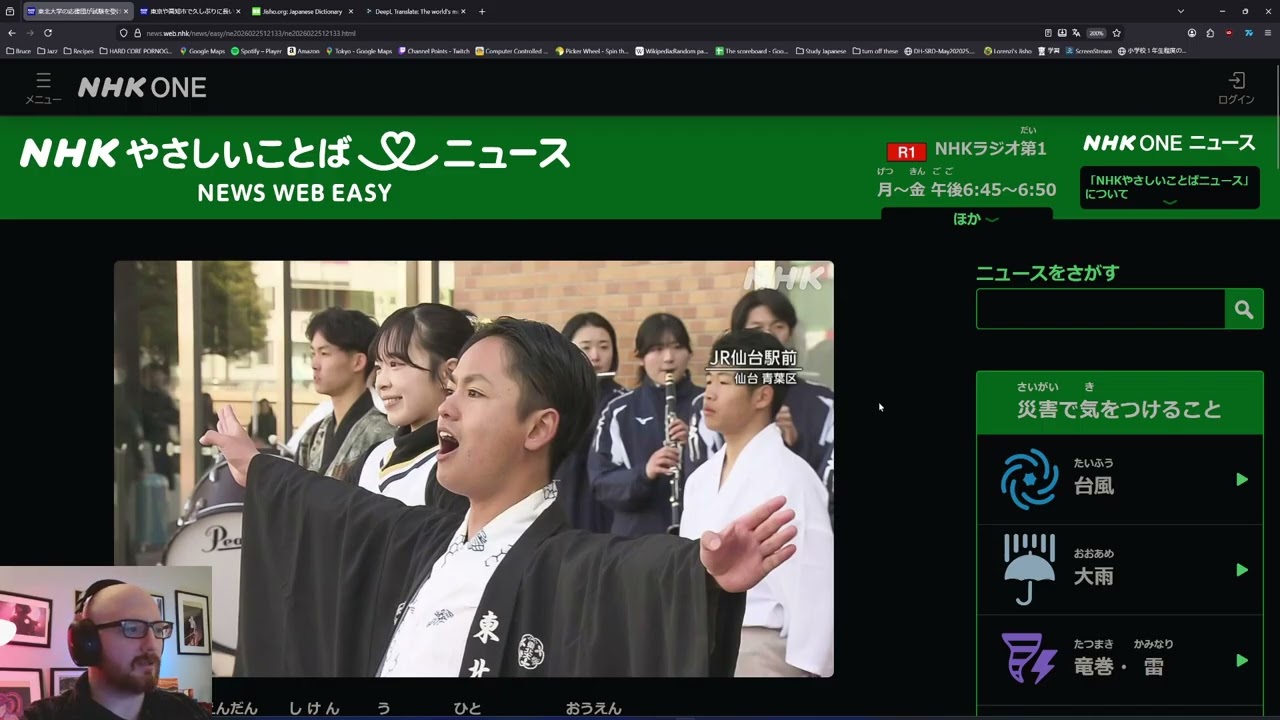This screenshot has height=720, width=1280.
Task: Switch to the DeepL Translate tab
Action: pyautogui.click(x=415, y=11)
